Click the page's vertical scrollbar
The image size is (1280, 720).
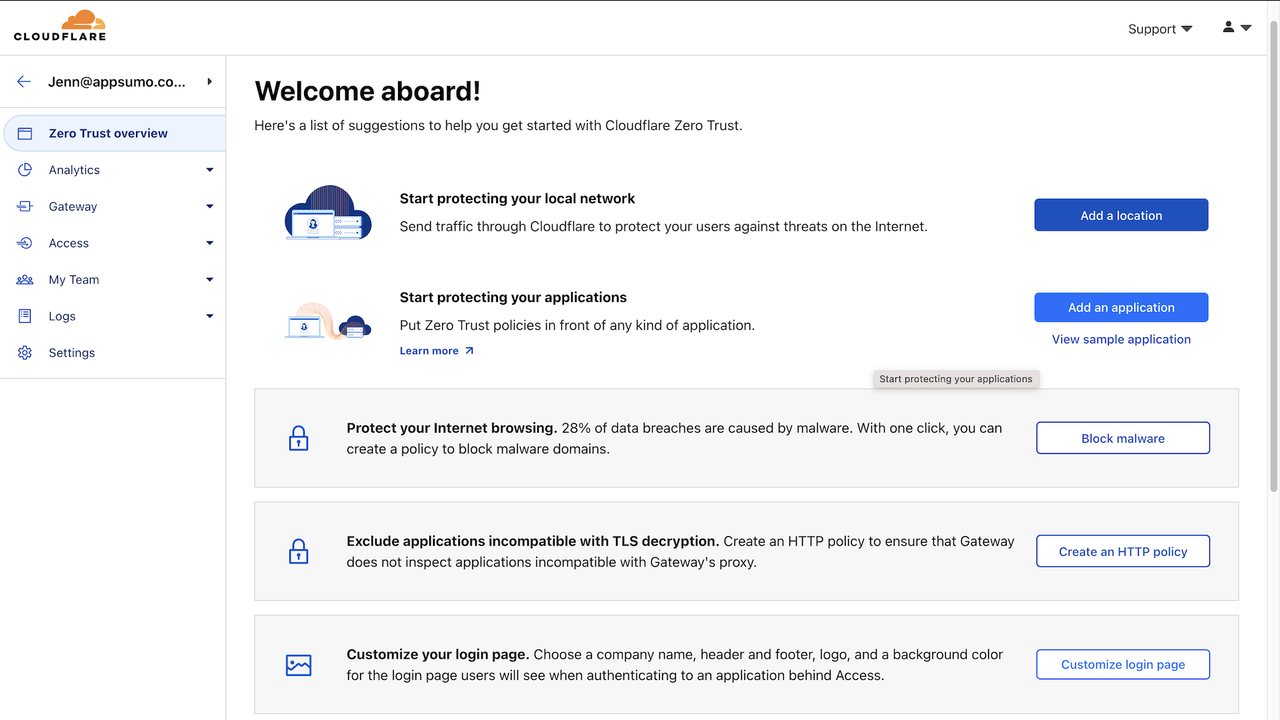1273,250
